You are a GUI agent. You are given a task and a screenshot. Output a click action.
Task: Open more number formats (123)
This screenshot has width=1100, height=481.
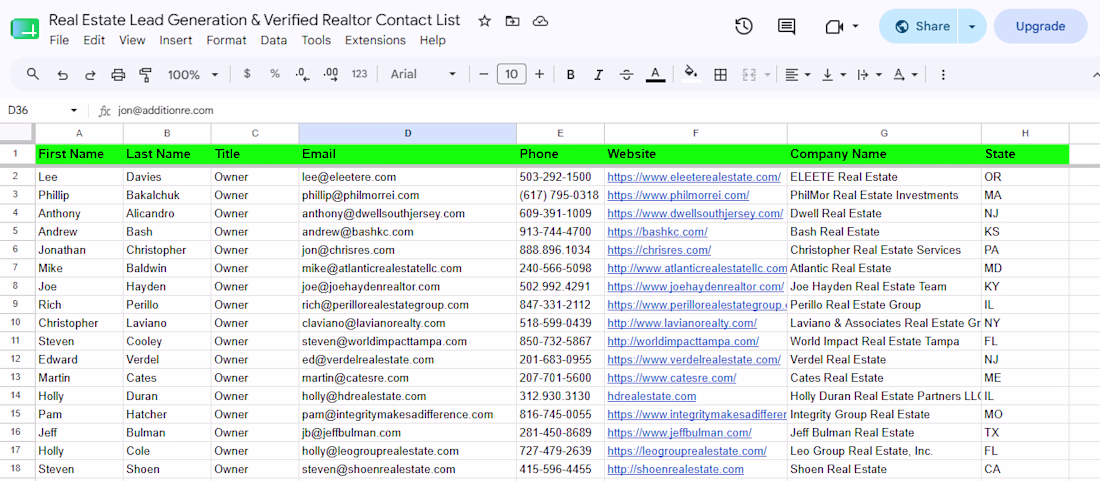(x=359, y=74)
